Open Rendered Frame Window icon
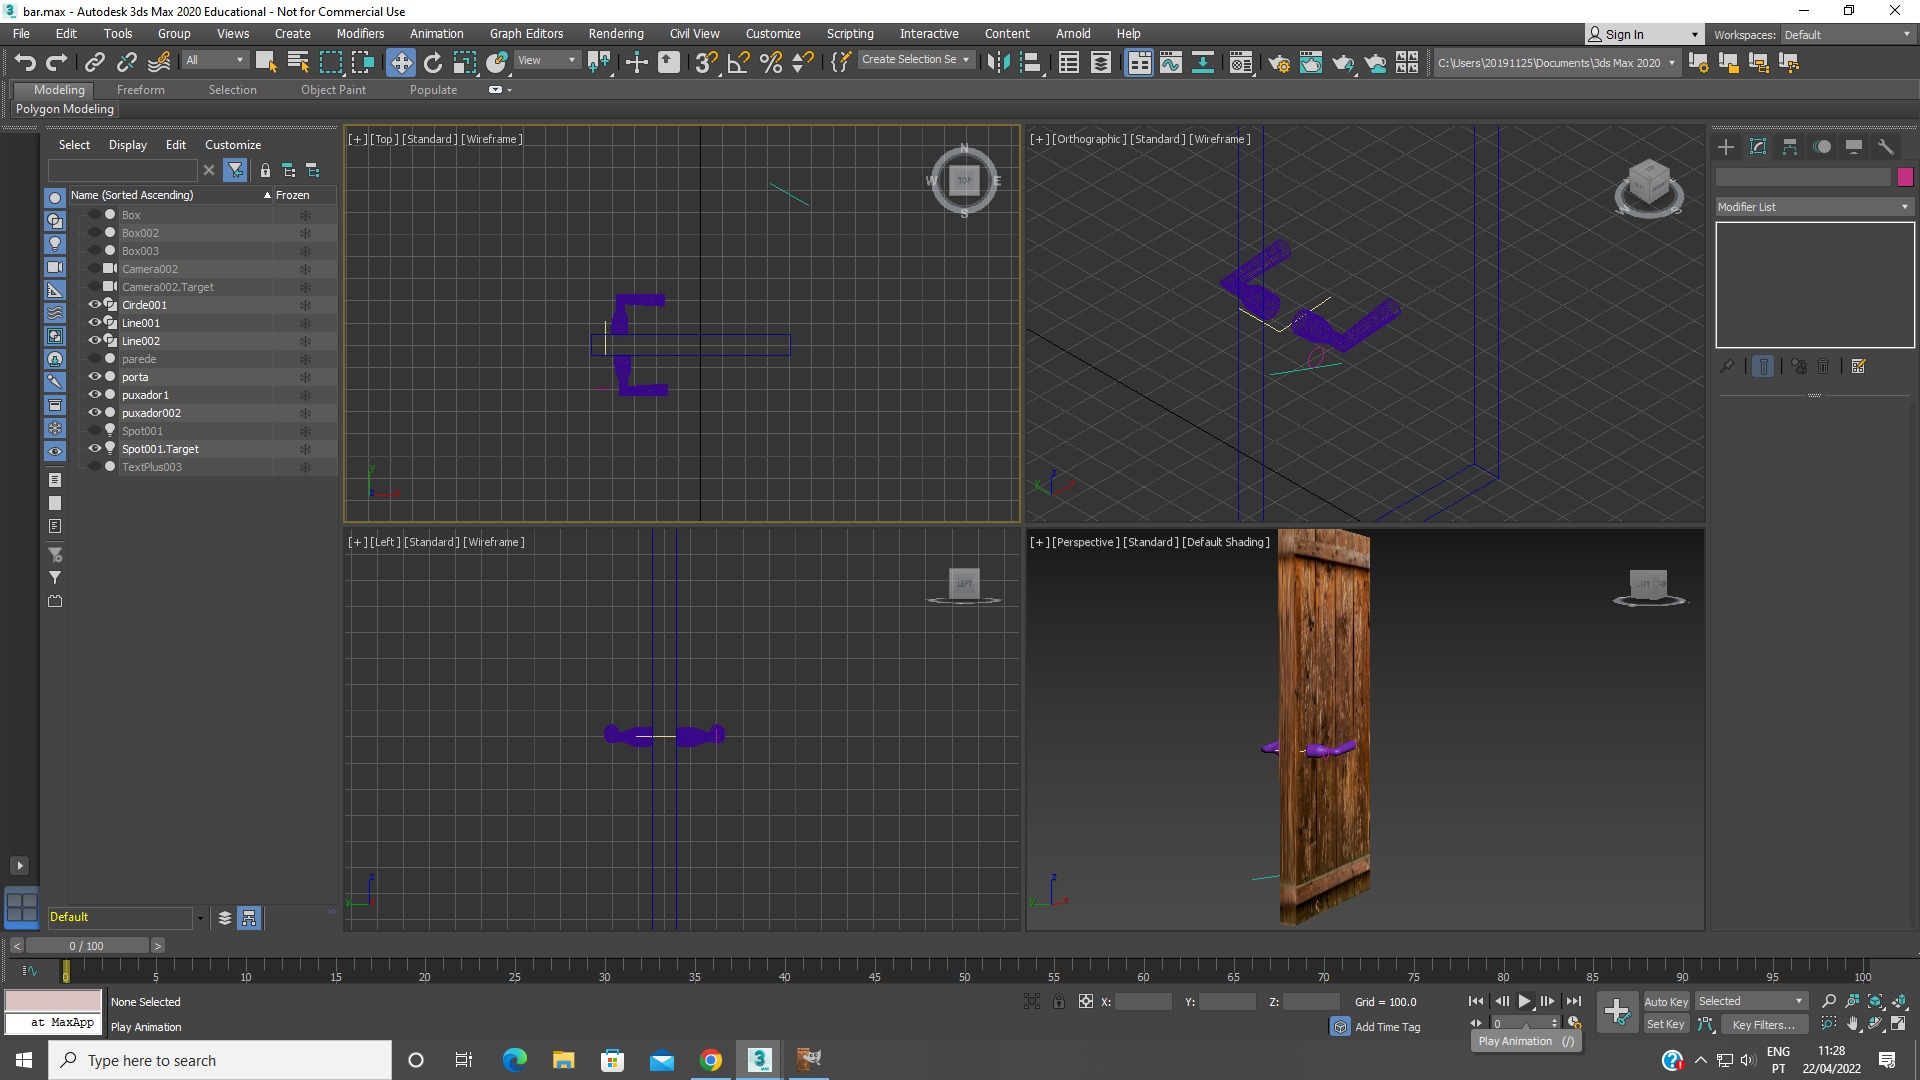1920x1080 pixels. click(x=1311, y=62)
